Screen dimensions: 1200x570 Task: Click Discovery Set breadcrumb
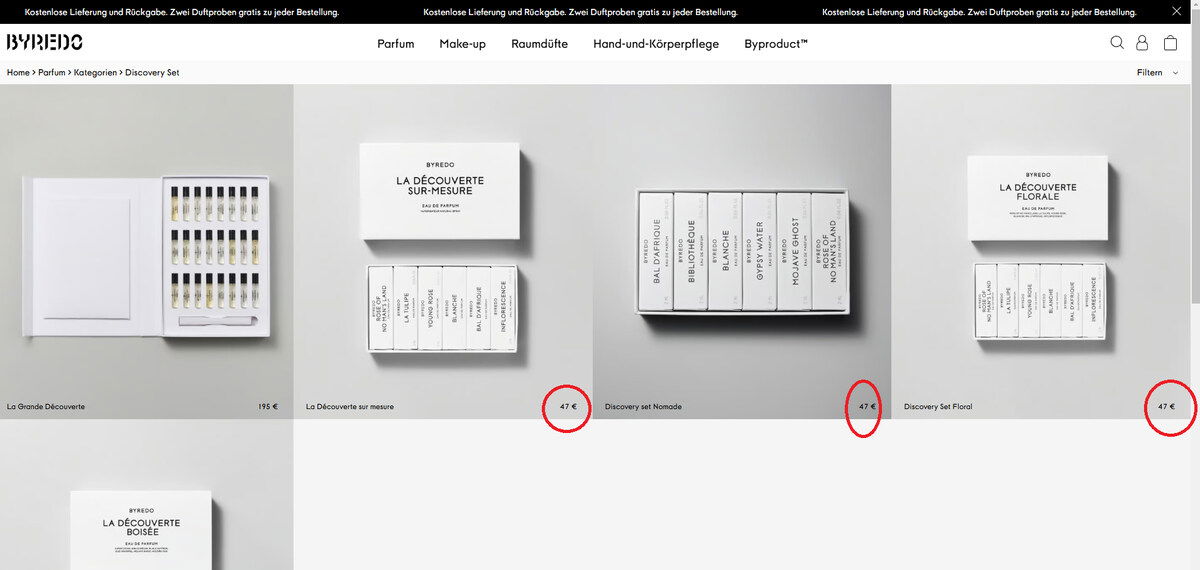pyautogui.click(x=152, y=73)
